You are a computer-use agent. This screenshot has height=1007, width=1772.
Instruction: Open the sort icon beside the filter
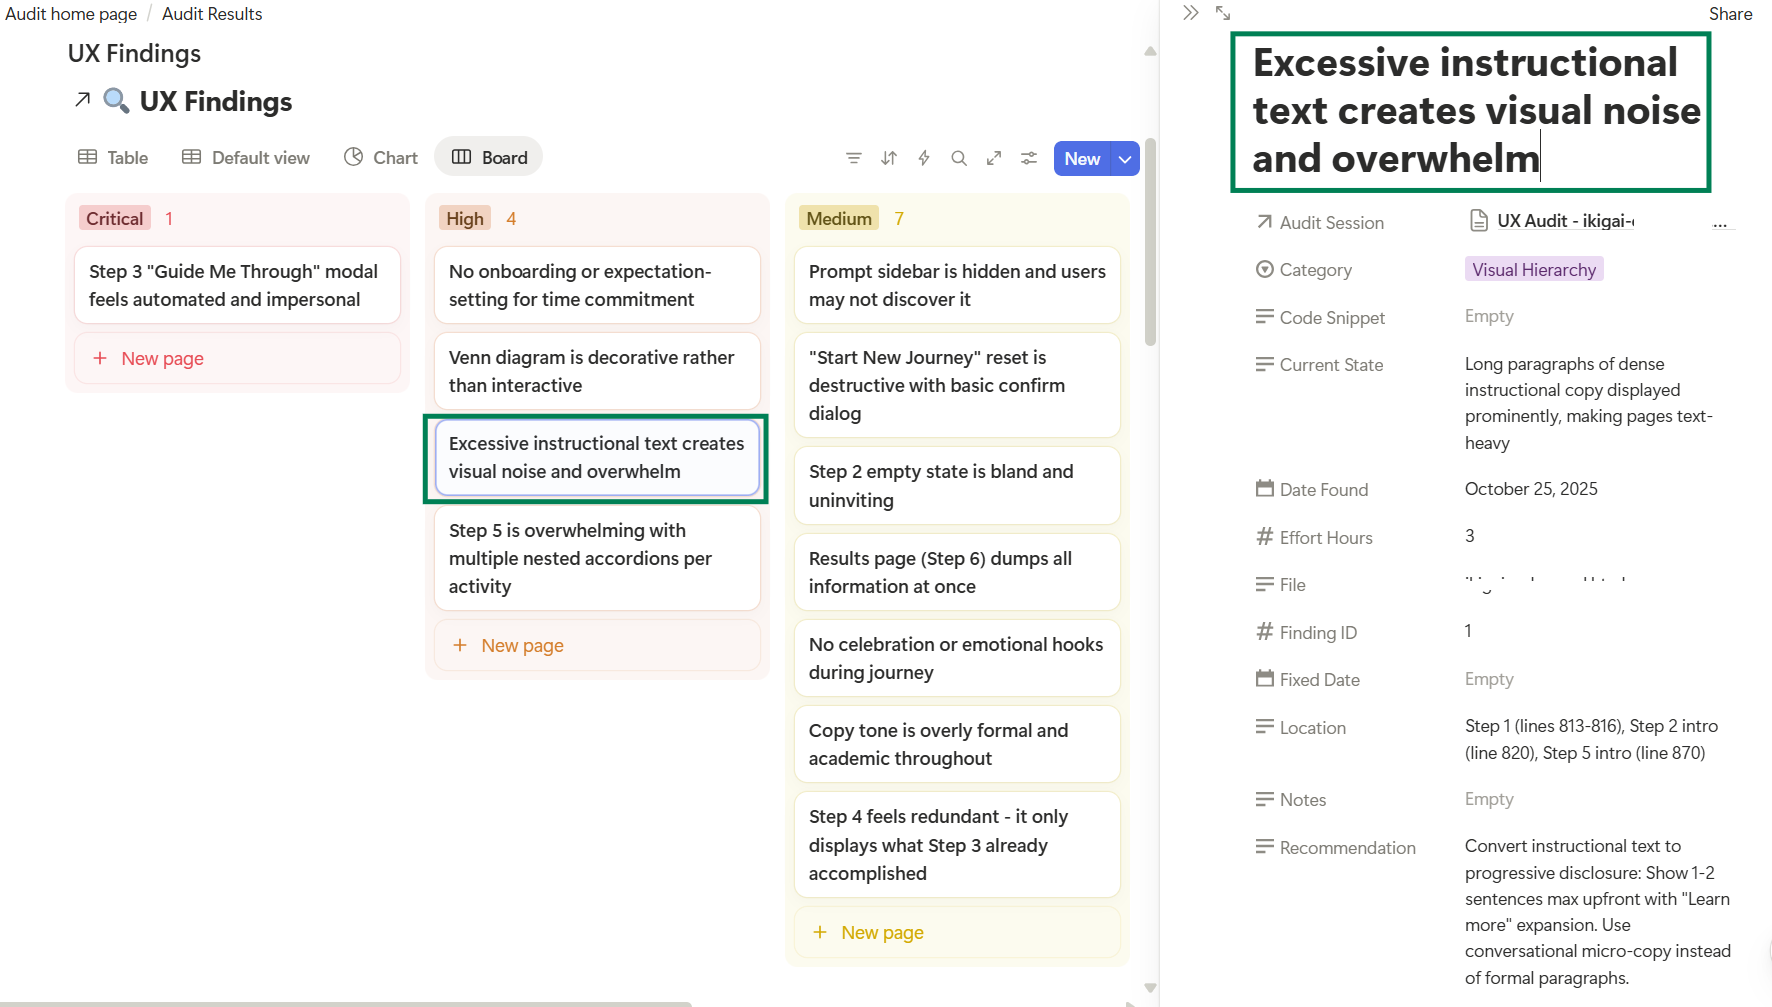[x=888, y=158]
